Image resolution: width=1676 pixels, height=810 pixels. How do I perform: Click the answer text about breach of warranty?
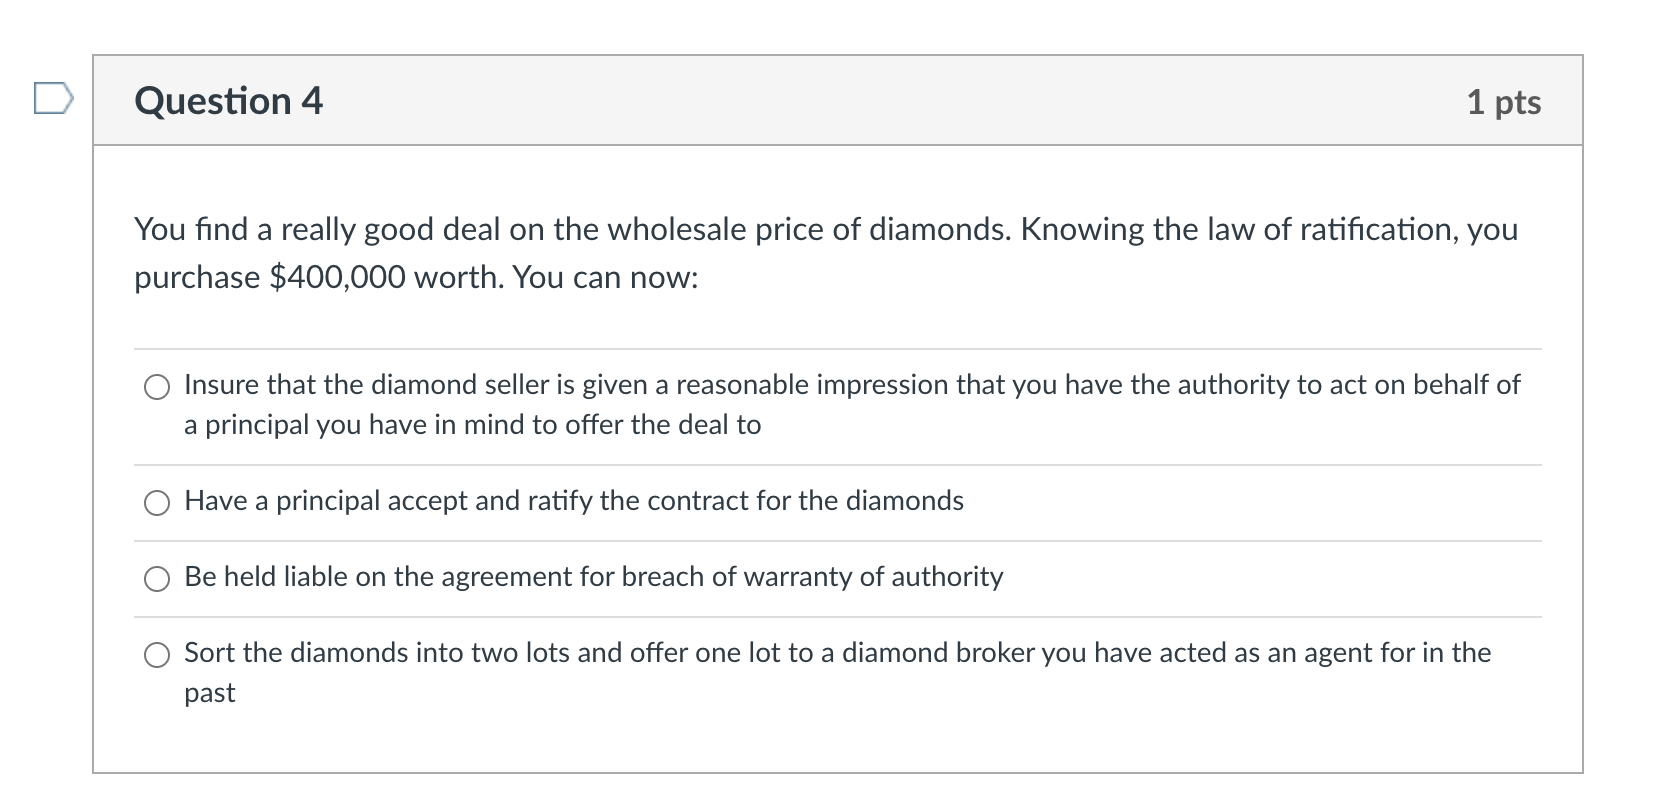(592, 577)
